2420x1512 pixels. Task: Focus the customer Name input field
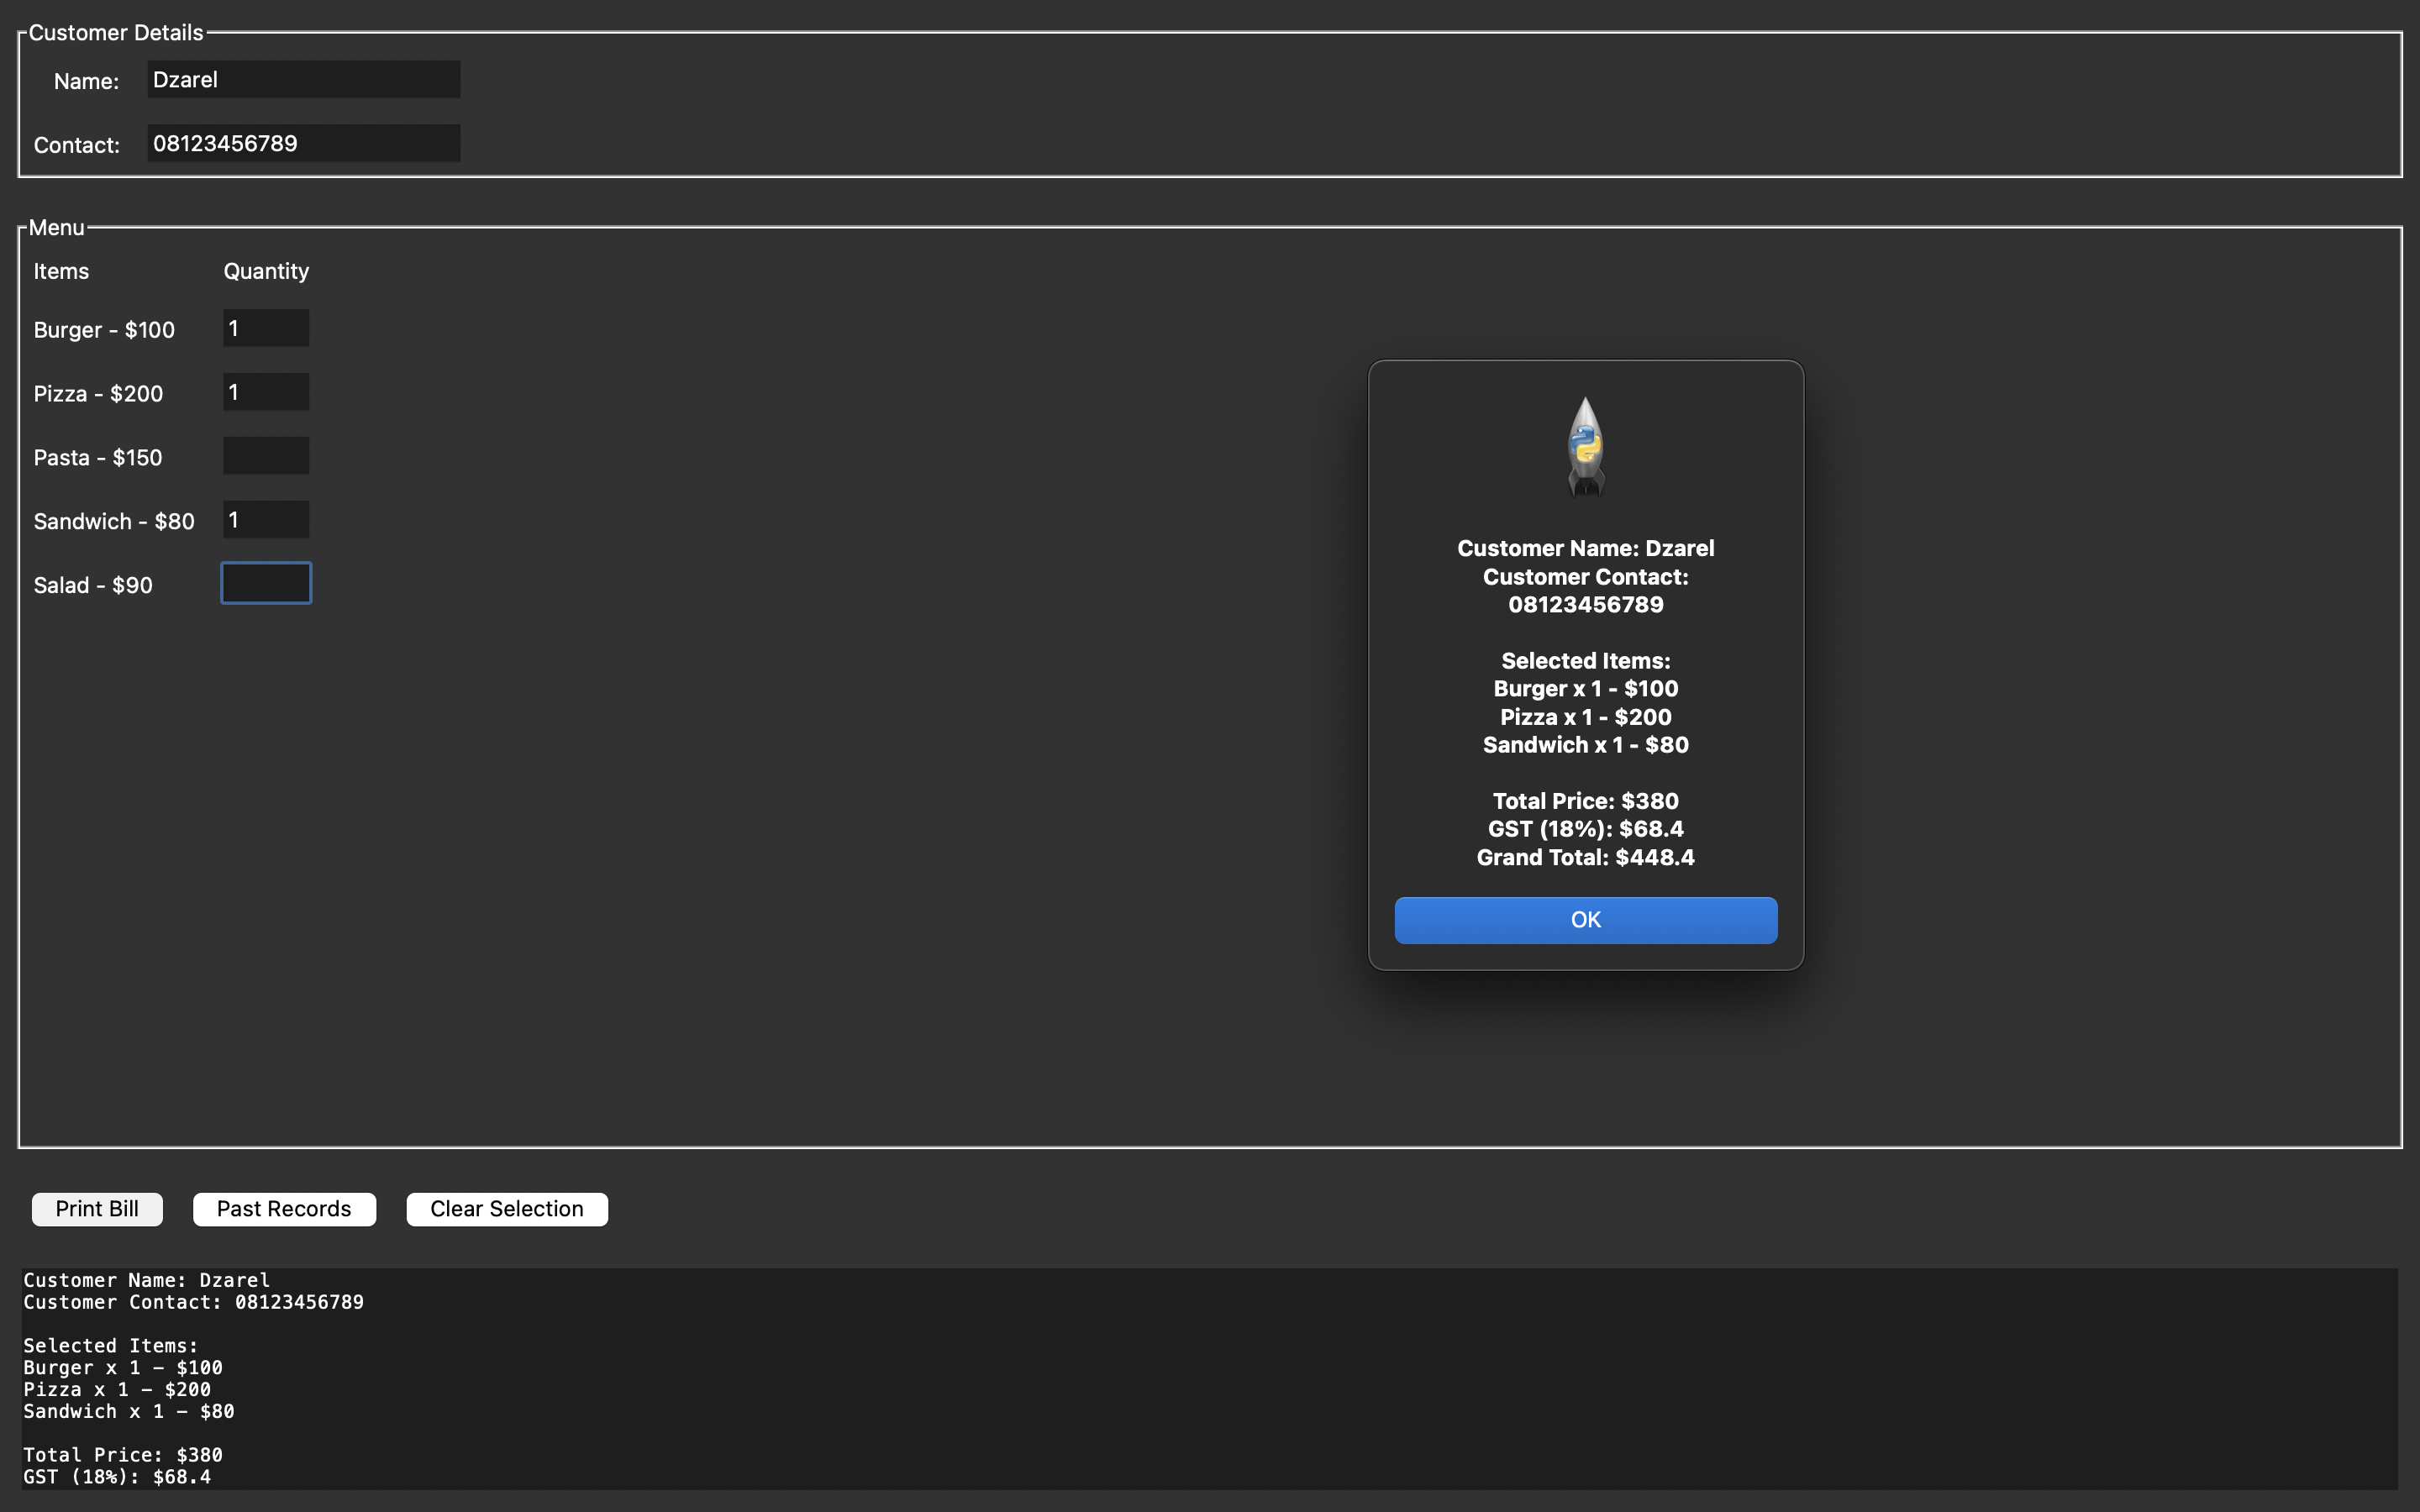303,80
